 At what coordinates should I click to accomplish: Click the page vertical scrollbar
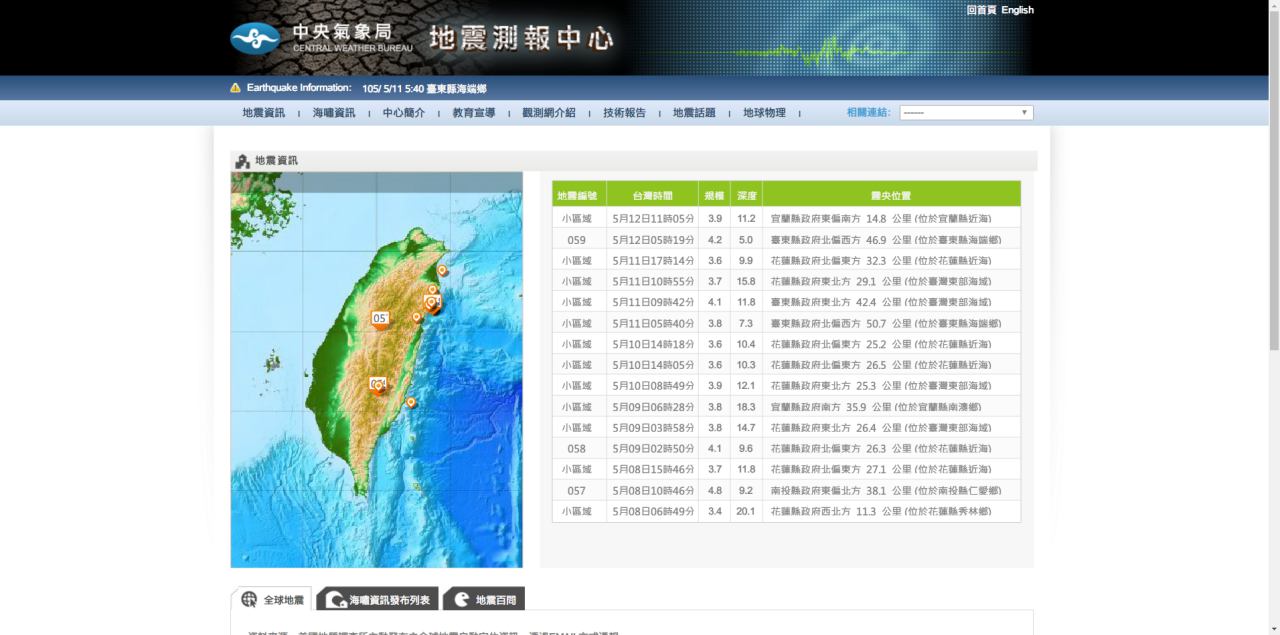(x=1273, y=200)
